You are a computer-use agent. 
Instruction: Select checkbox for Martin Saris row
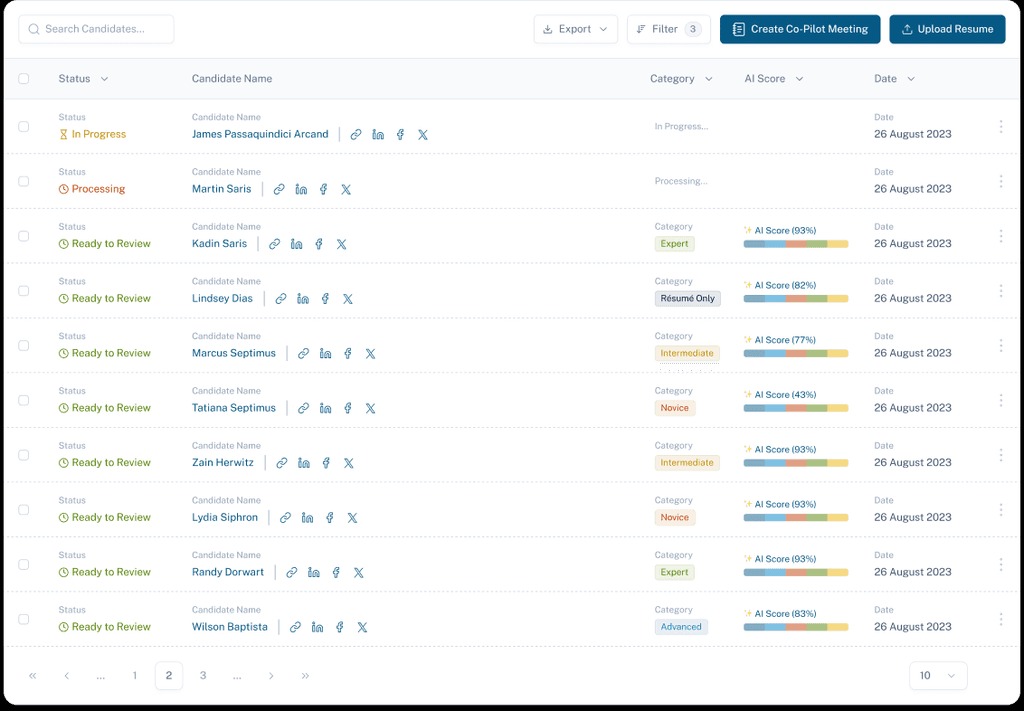[24, 181]
